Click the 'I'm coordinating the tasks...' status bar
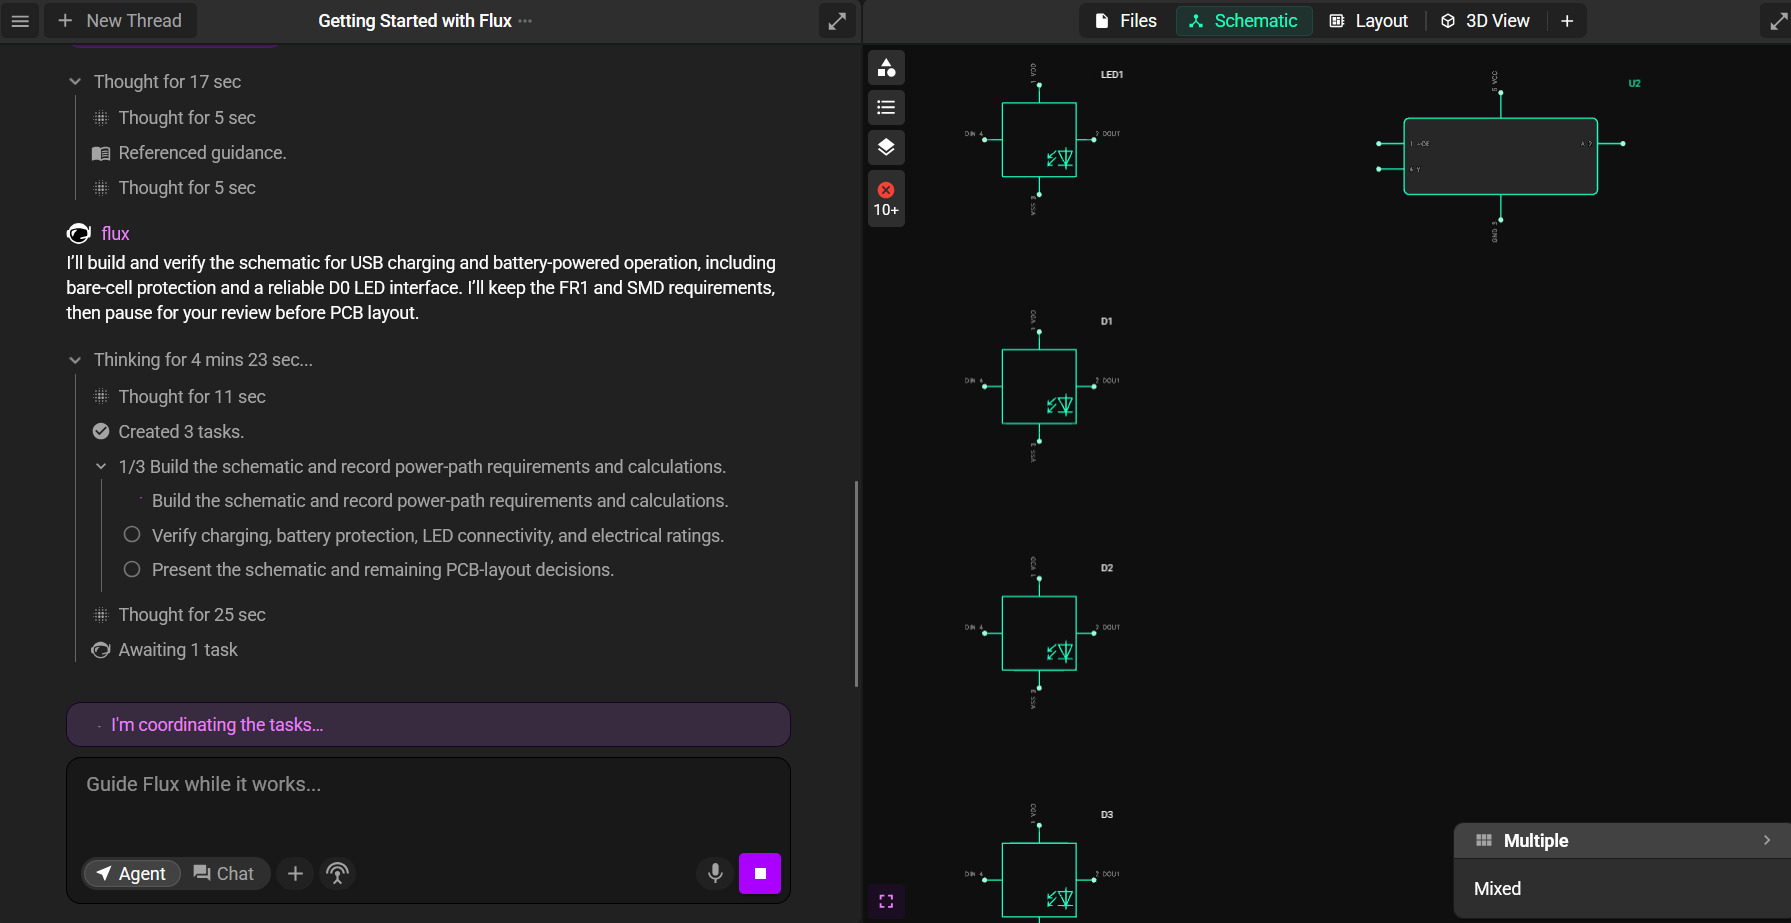 428,725
